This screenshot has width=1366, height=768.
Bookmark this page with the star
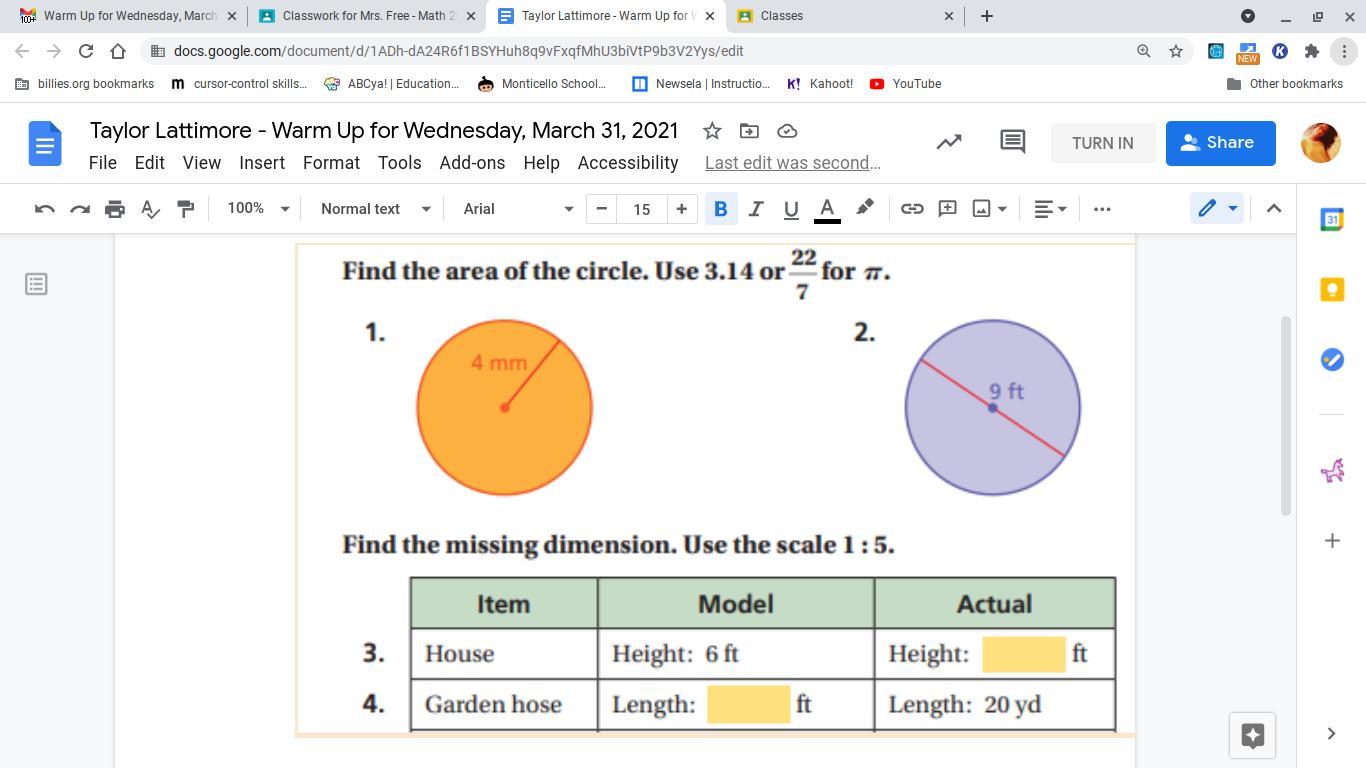coord(1176,51)
